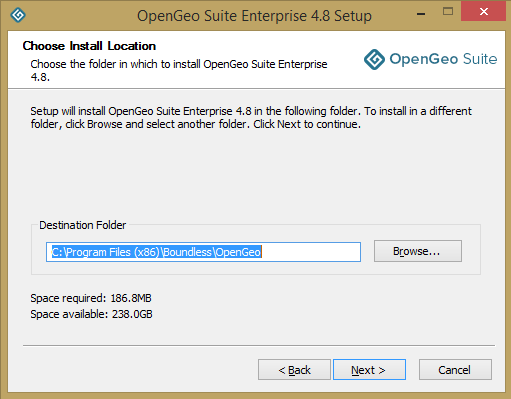Click the OpenGeo Suite Enterprise 4.8 Setup title
511x399 pixels.
[254, 16]
